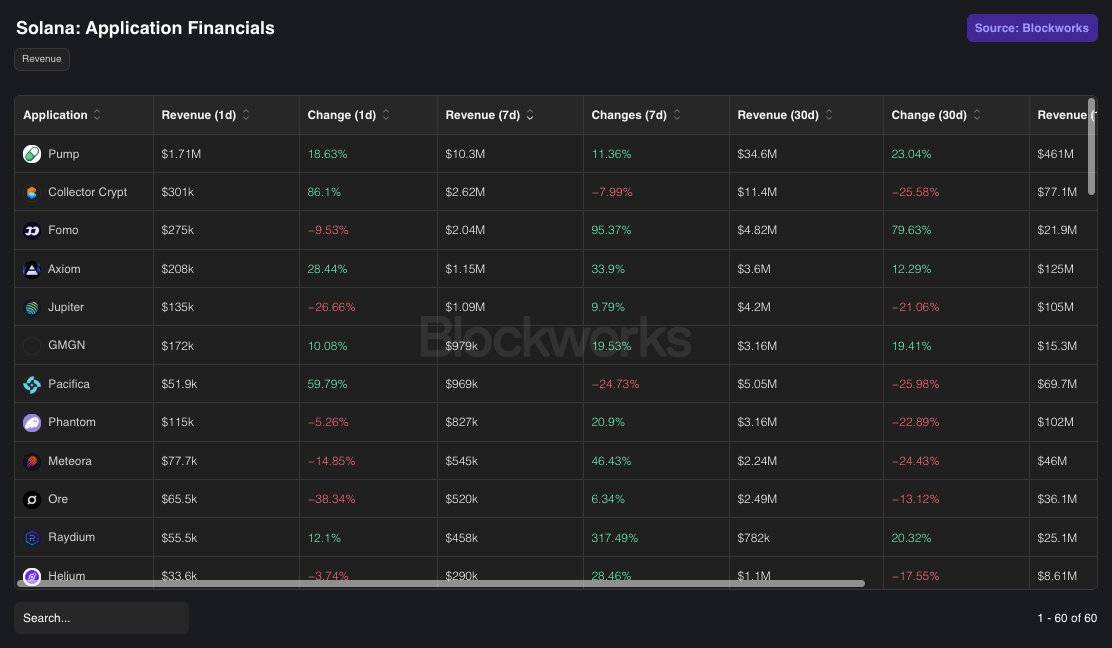Viewport: 1112px width, 648px height.
Task: Click the vertical table scrollbar
Action: [1091, 147]
